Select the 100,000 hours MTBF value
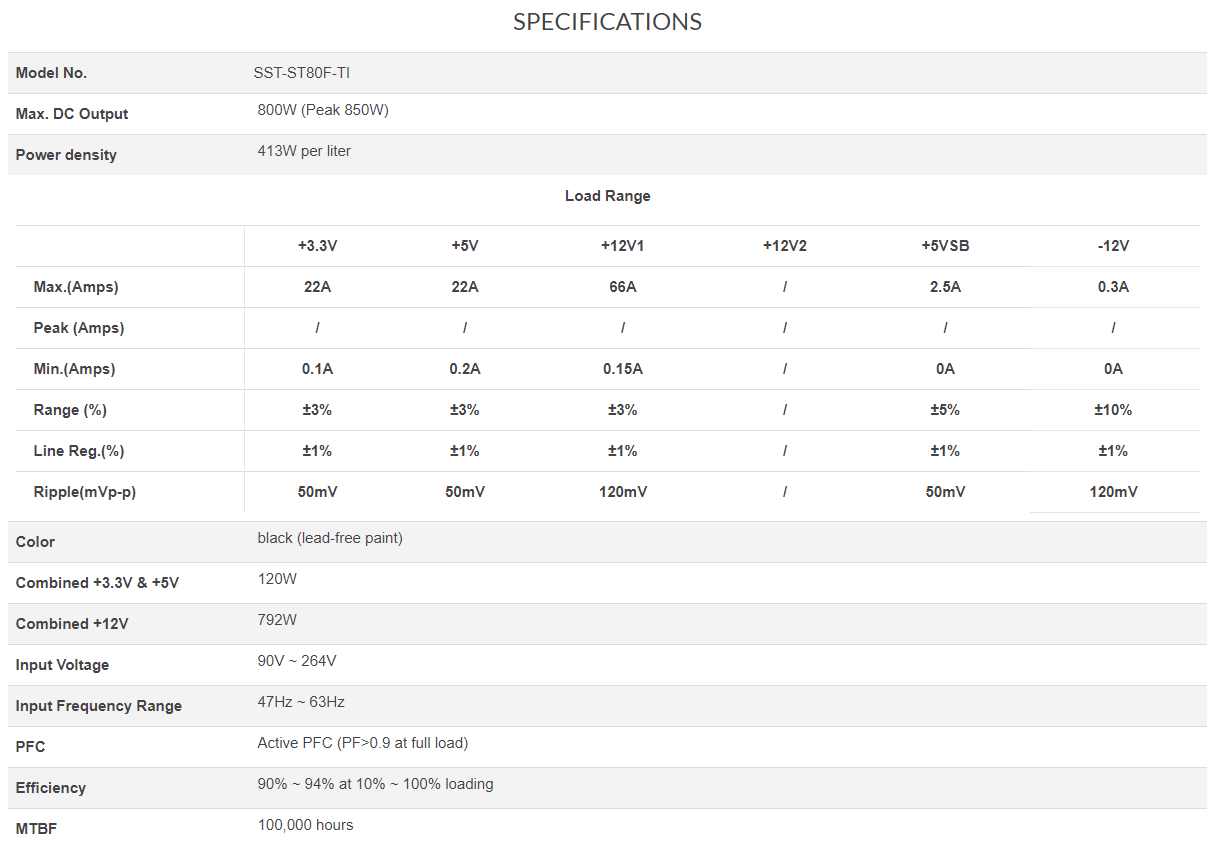Screen dimensions: 1207x846 coord(305,825)
